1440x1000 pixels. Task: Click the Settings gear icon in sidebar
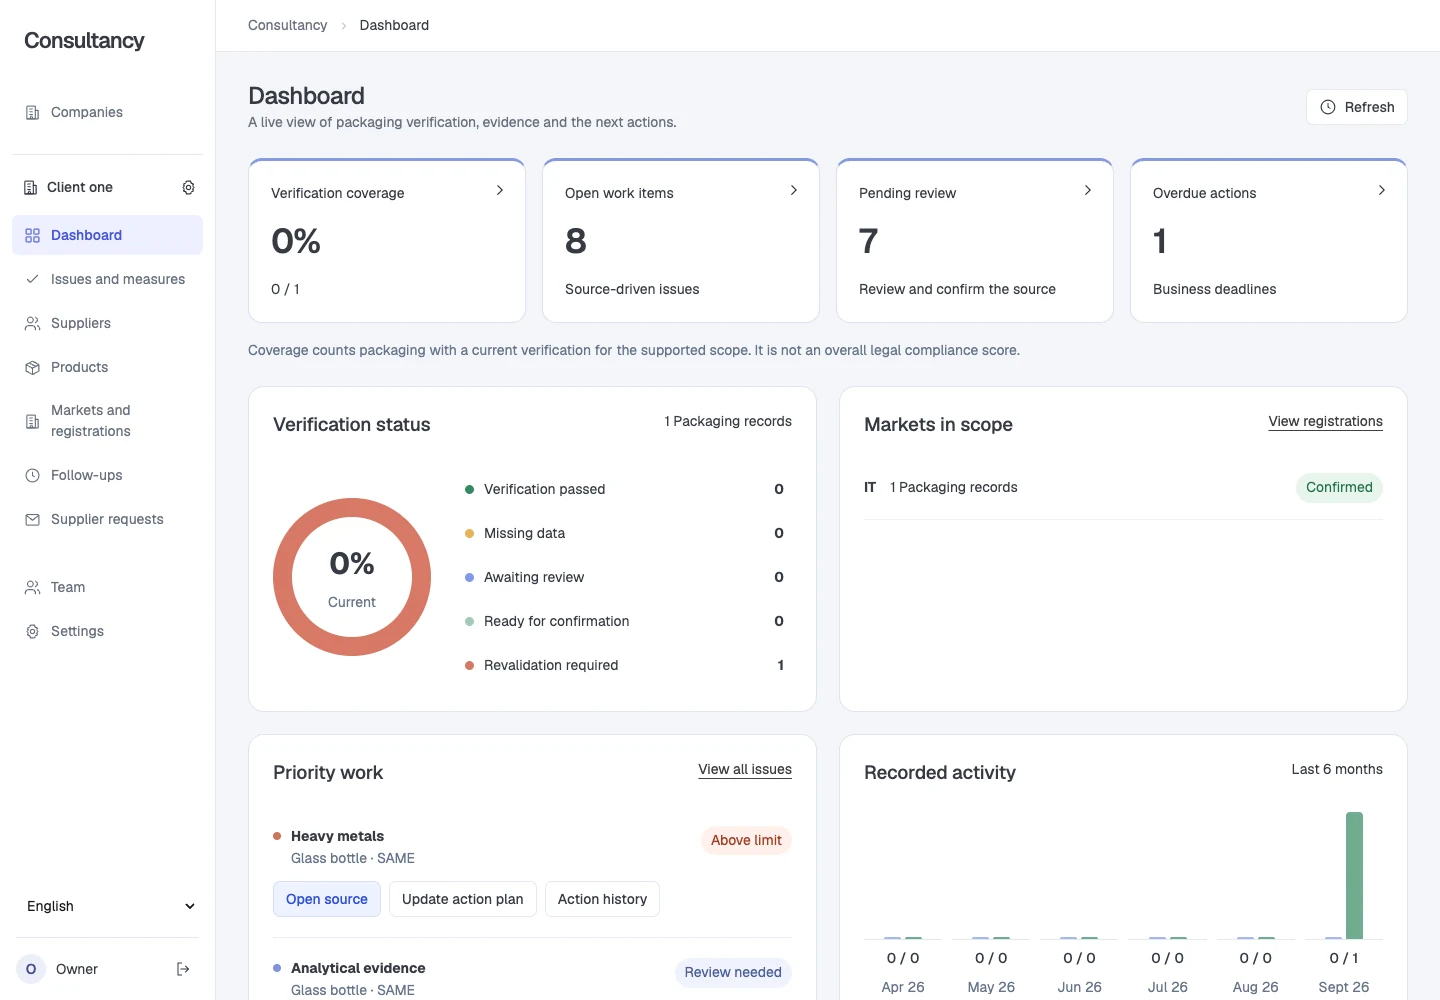32,631
